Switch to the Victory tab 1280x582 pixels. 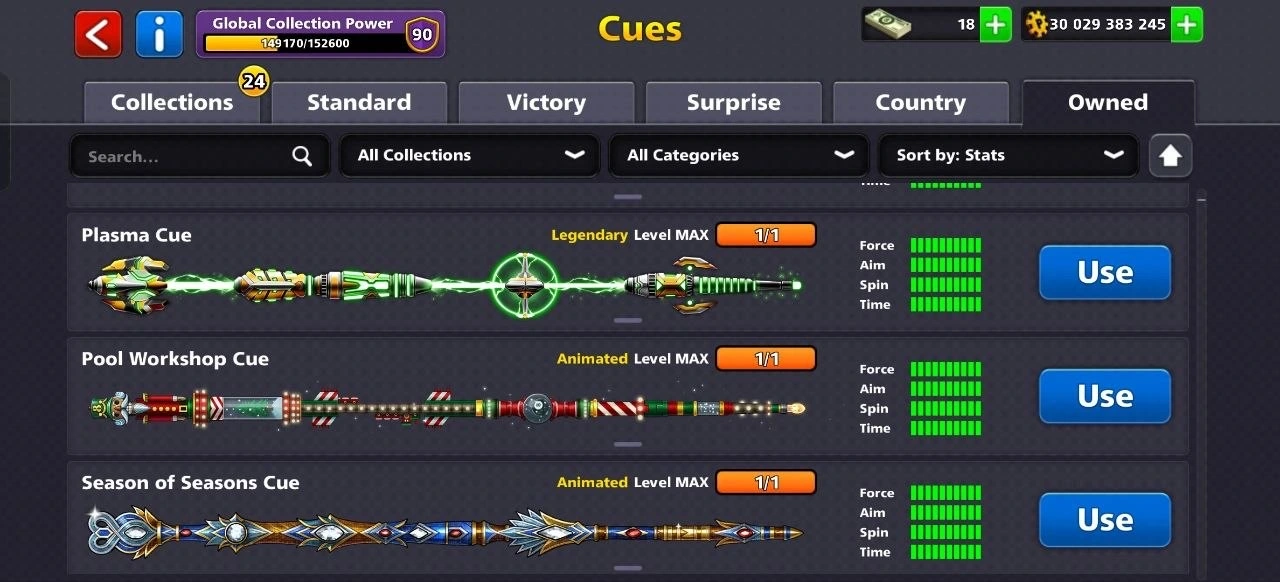[x=546, y=102]
